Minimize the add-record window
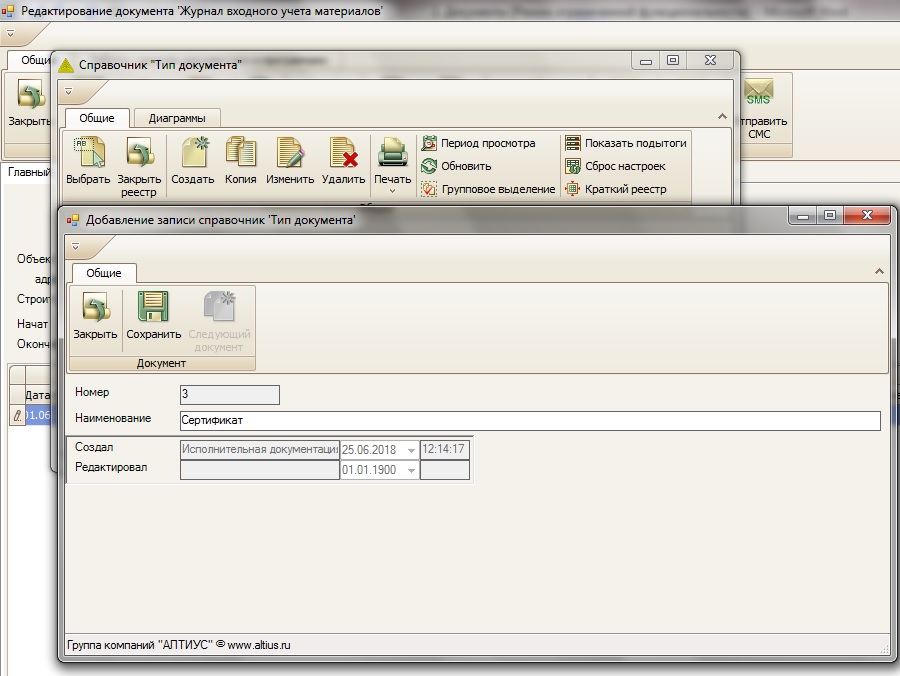 tap(802, 216)
